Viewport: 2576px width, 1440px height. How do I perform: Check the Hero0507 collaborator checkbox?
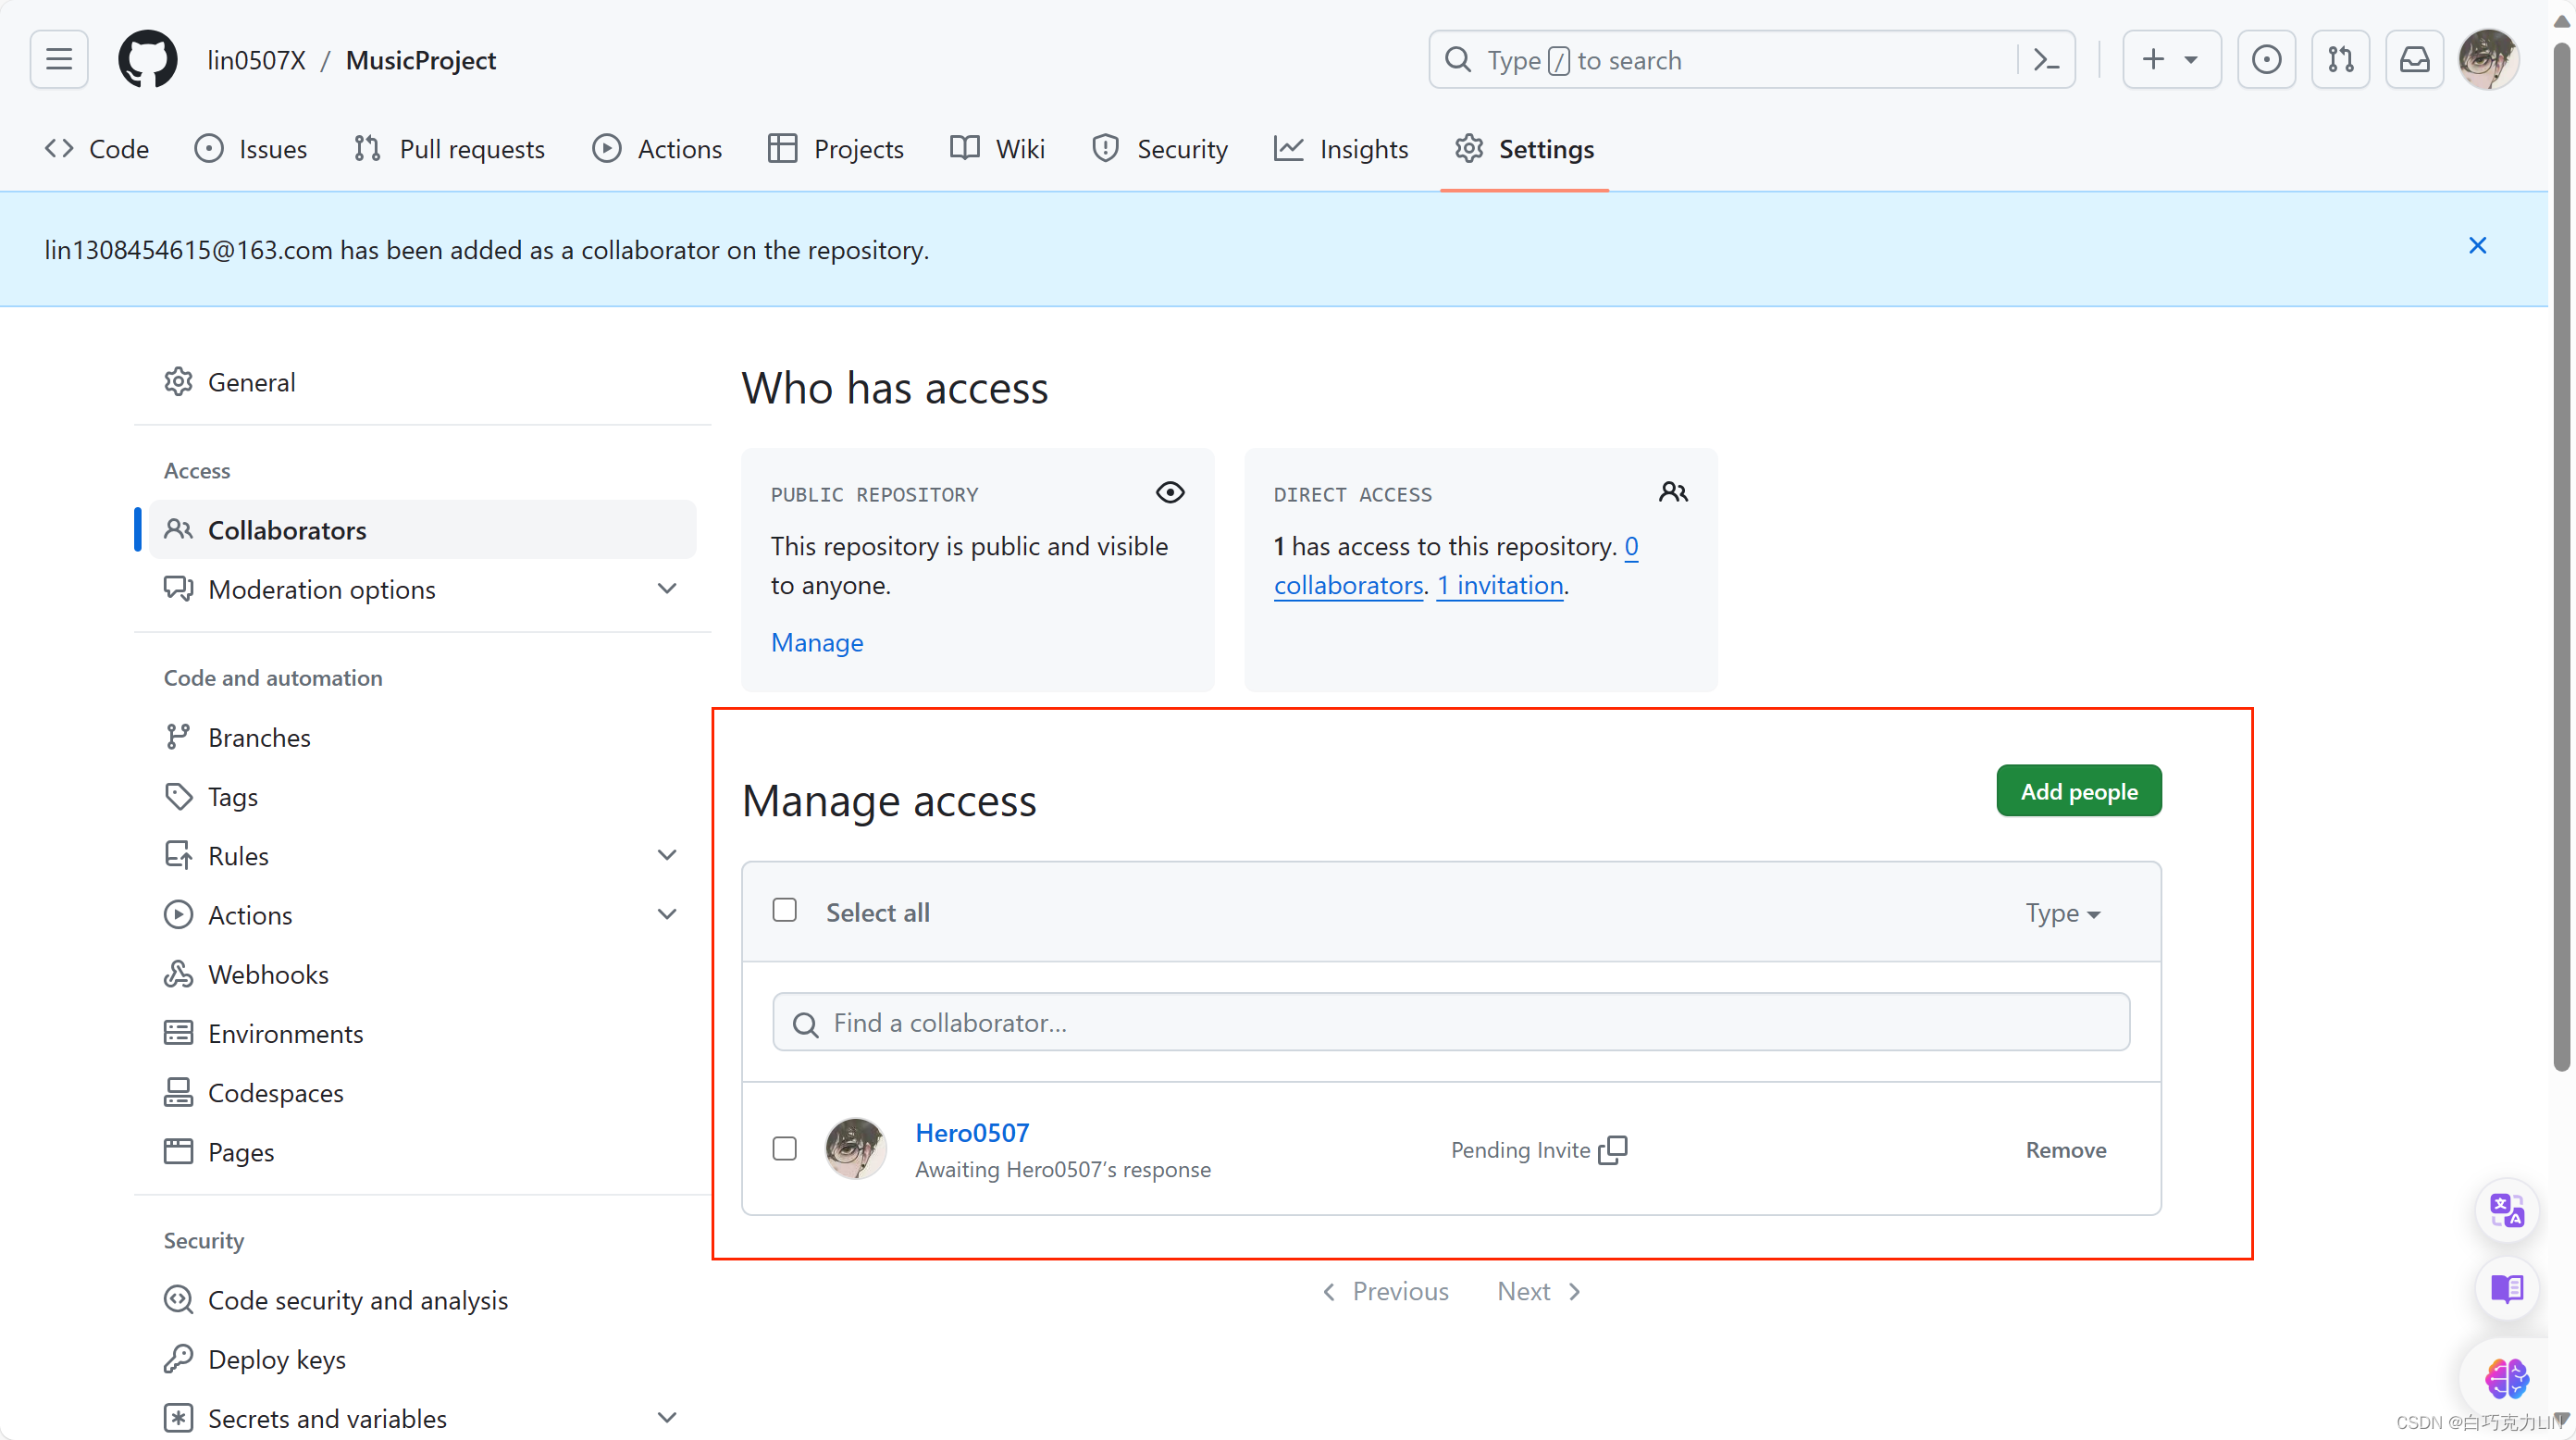point(785,1148)
